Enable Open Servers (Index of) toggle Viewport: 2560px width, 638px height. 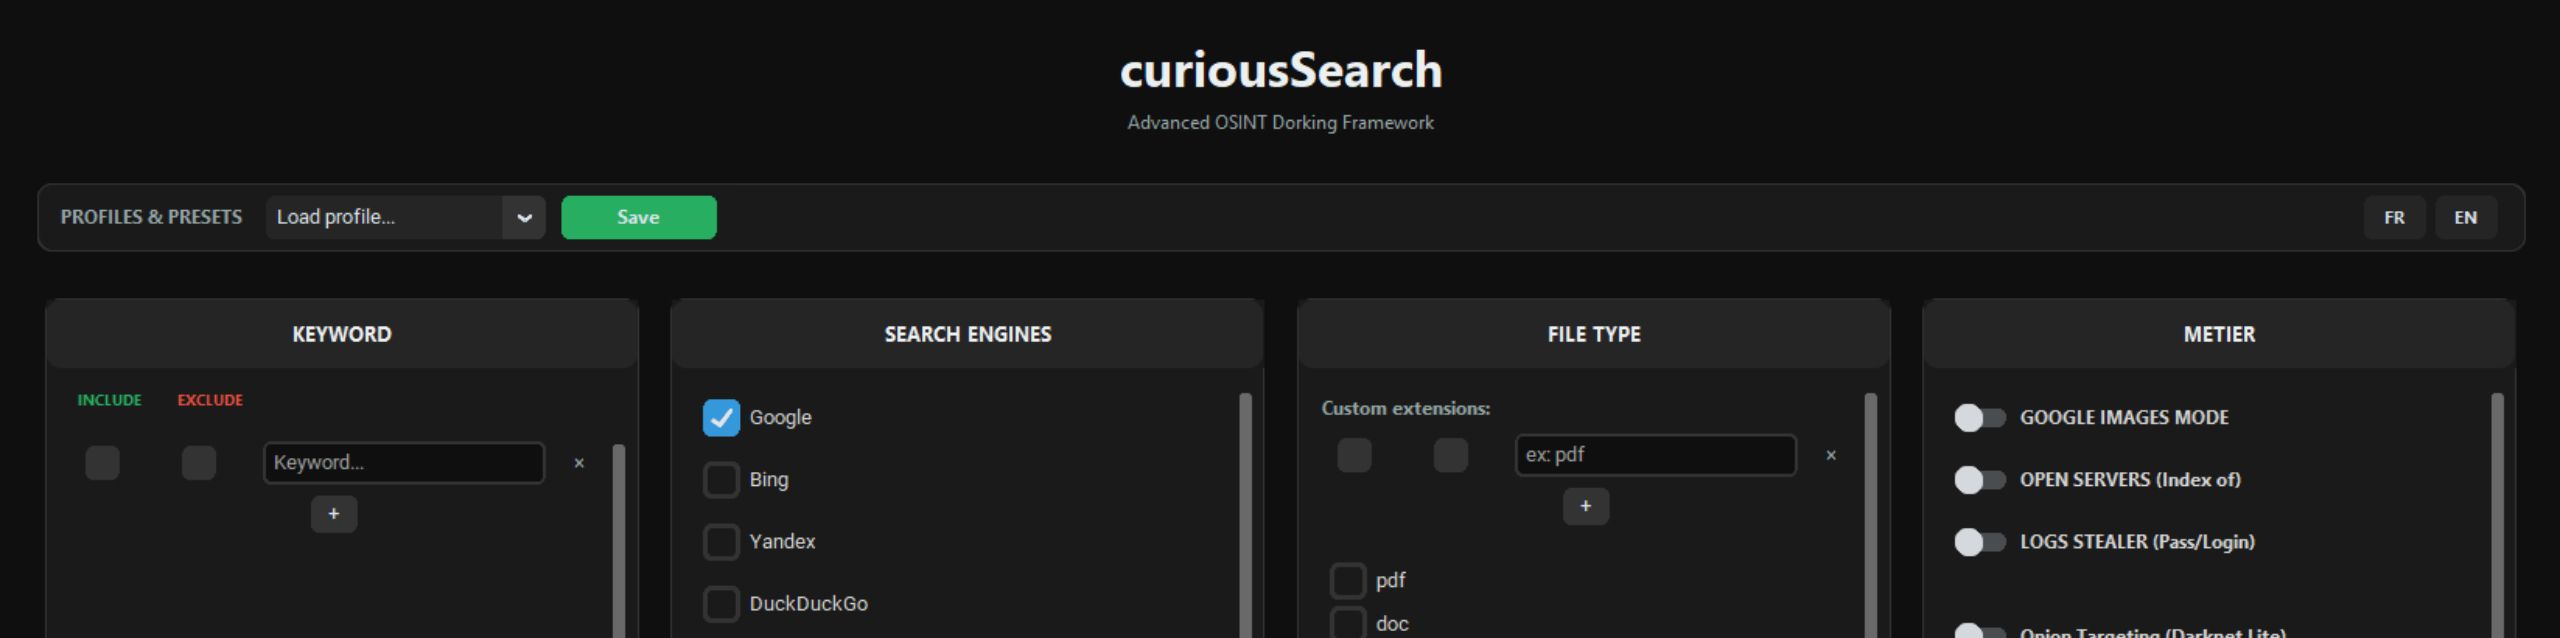pyautogui.click(x=1979, y=479)
